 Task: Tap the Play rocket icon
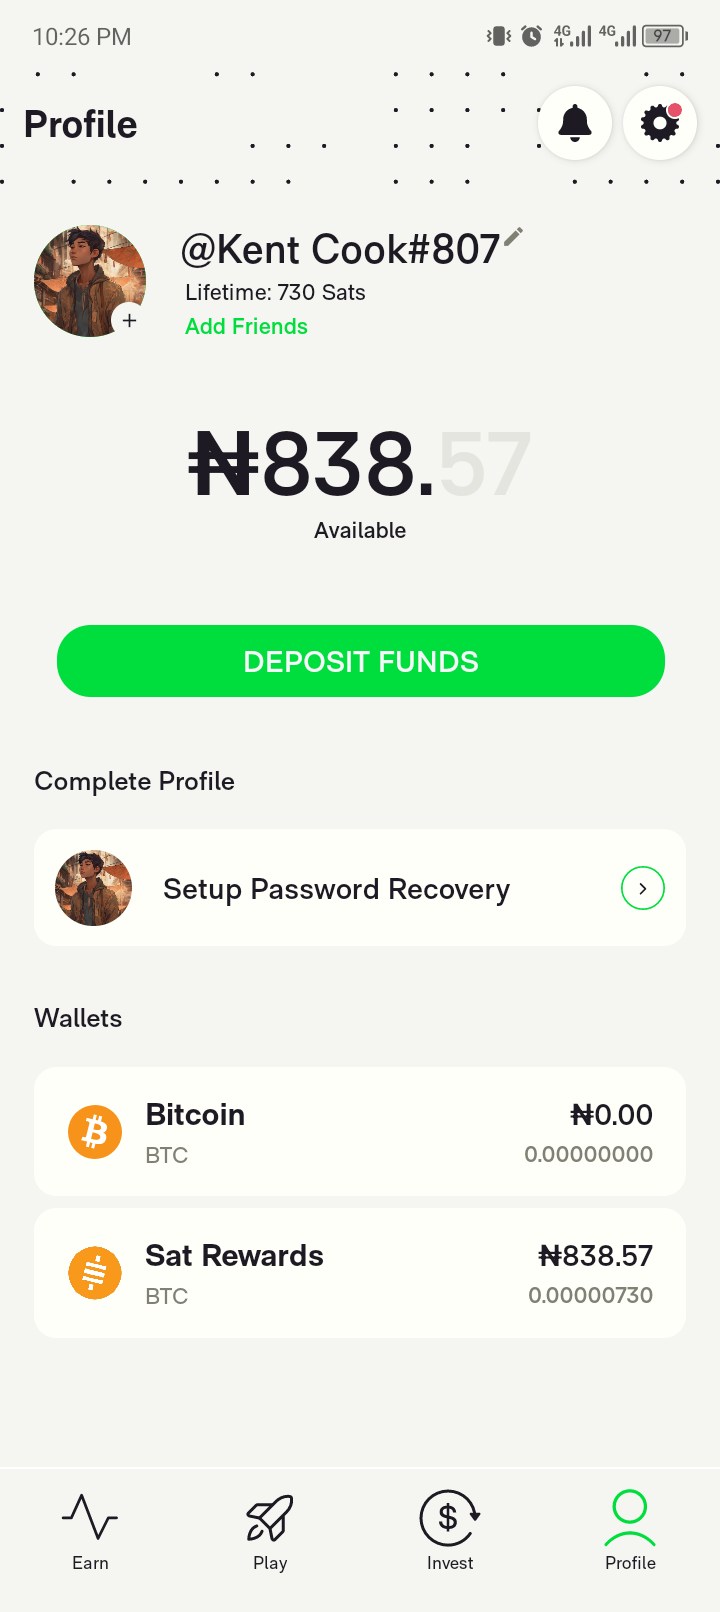click(x=270, y=1517)
